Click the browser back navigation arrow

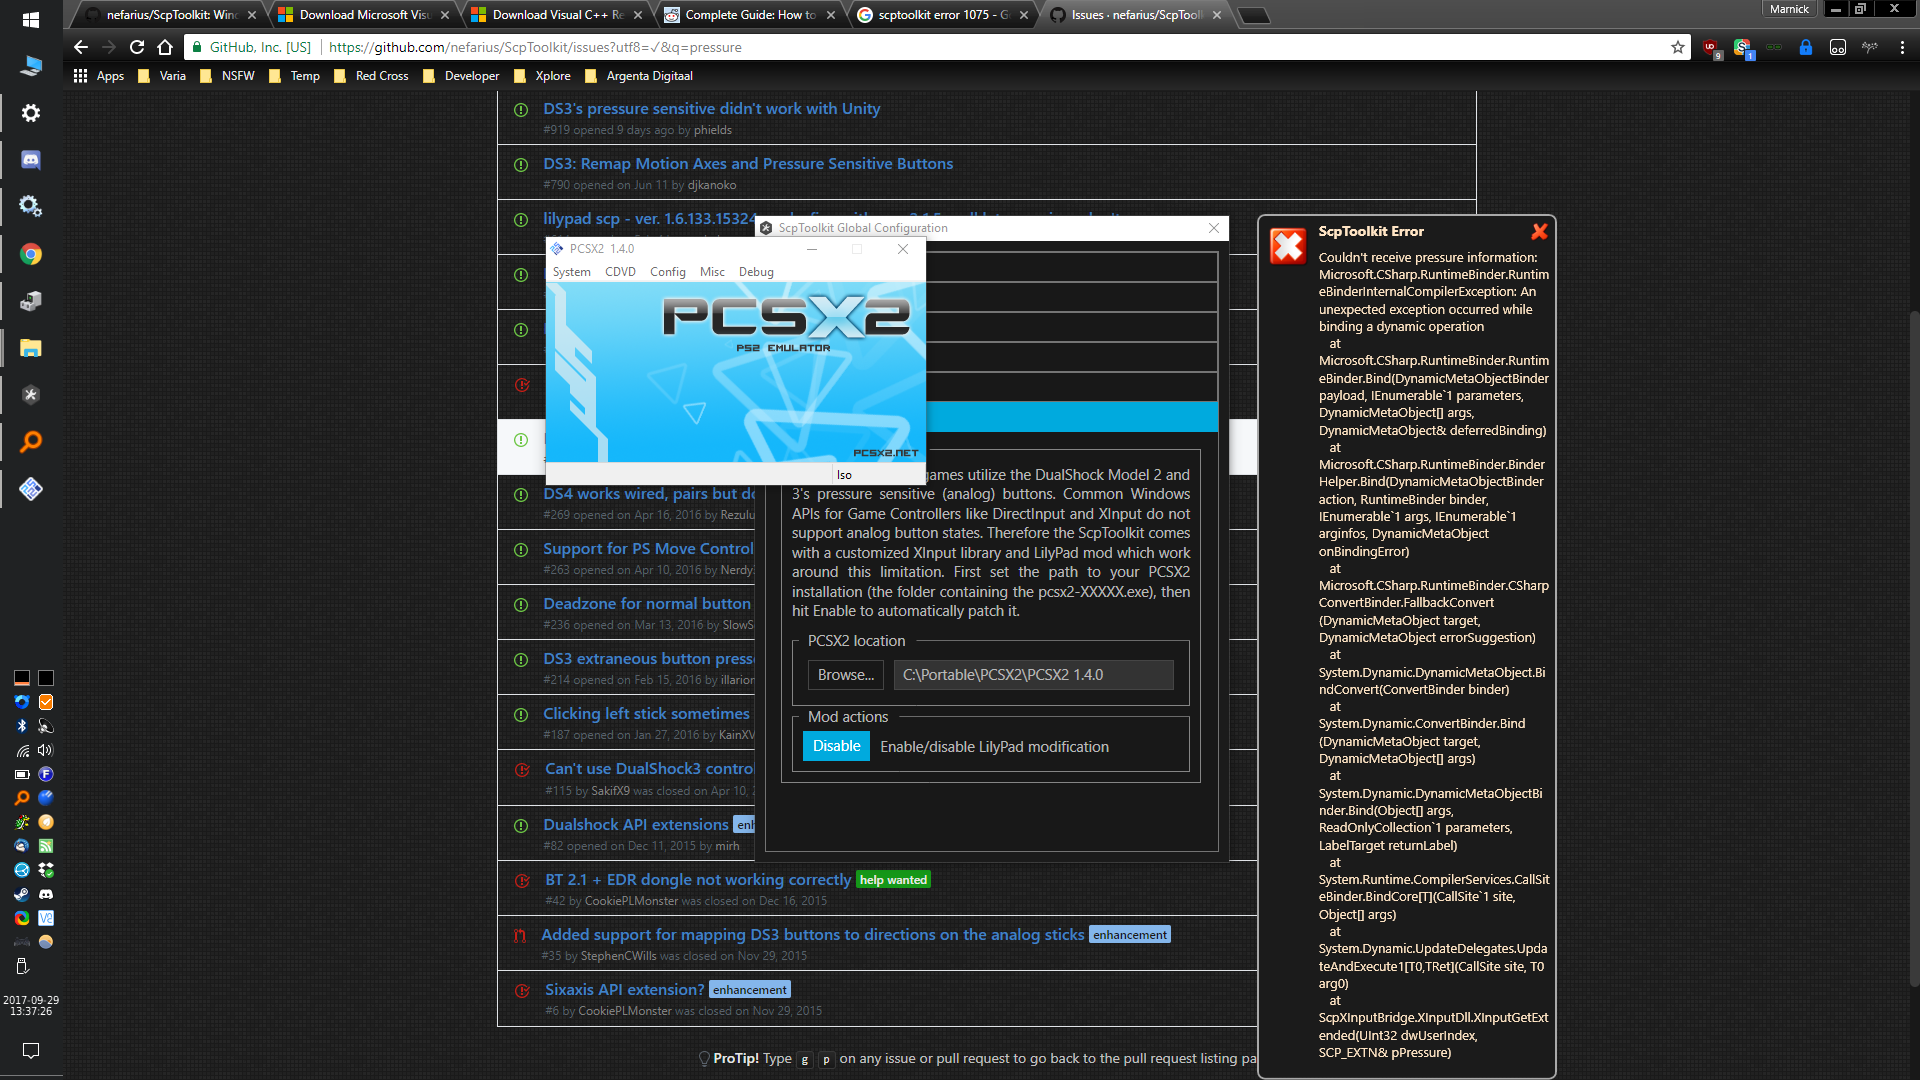tap(82, 47)
